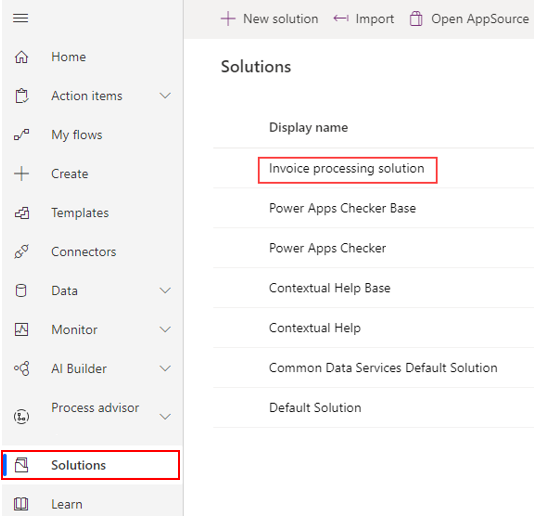Screen dimensions: 534x520
Task: Click the New solution plus icon
Action: point(228,19)
